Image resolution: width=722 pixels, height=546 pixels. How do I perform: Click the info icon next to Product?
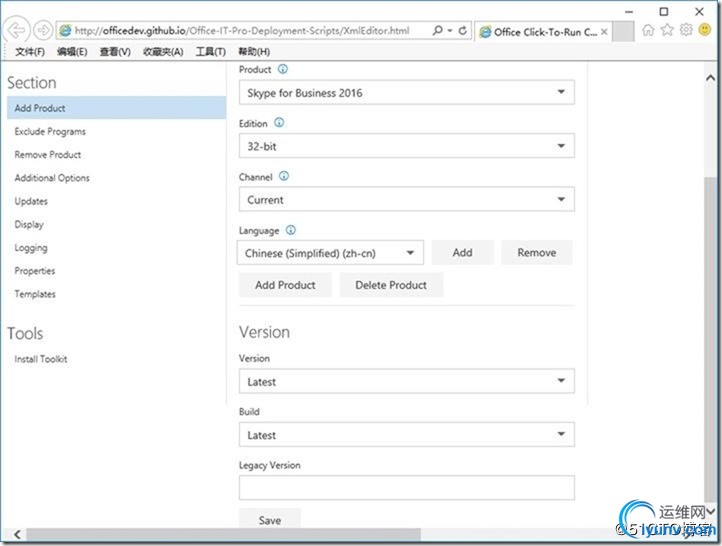[x=283, y=69]
